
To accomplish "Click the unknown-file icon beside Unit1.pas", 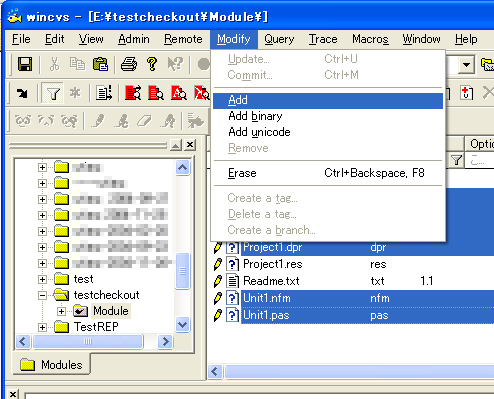I will click(x=233, y=315).
